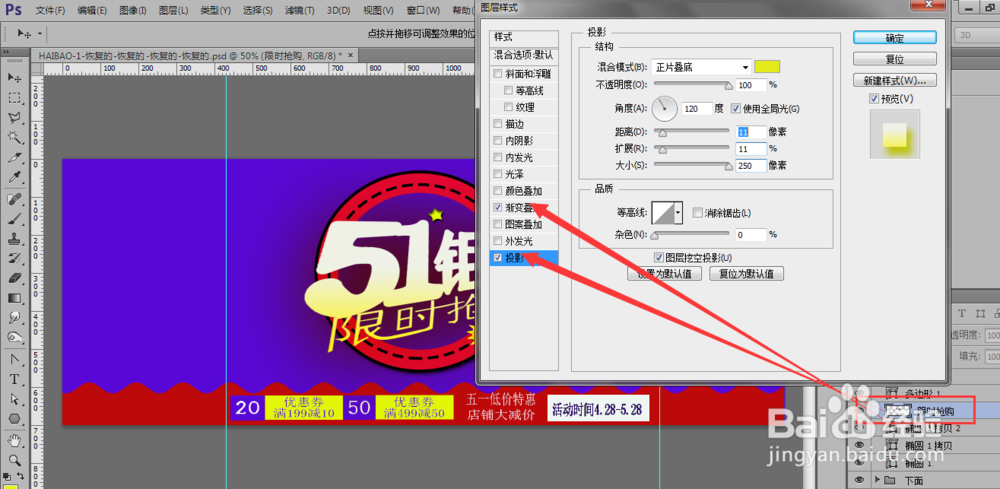Select the Hand tool
The image size is (1000, 489).
pos(14,441)
